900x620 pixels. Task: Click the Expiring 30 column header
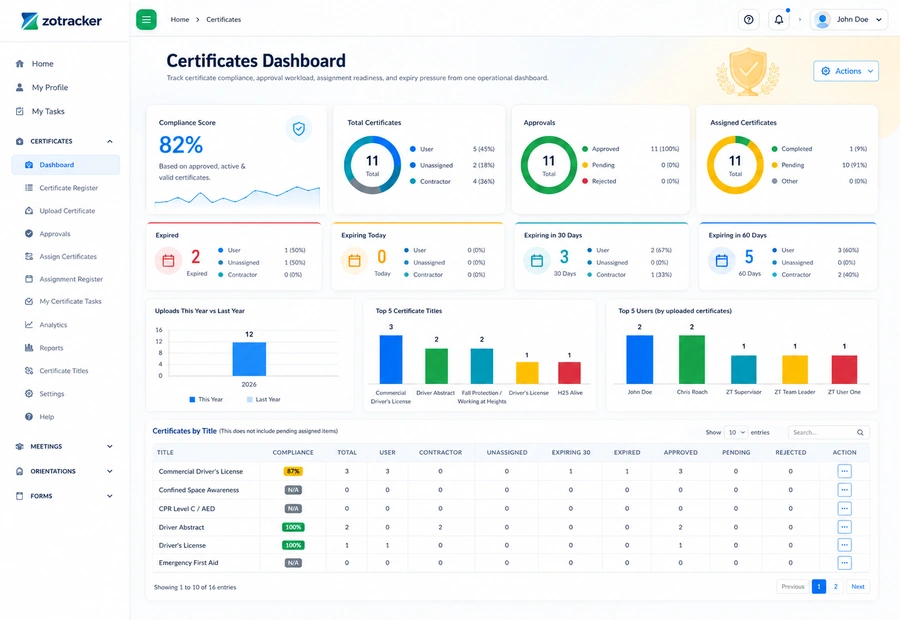(x=571, y=452)
